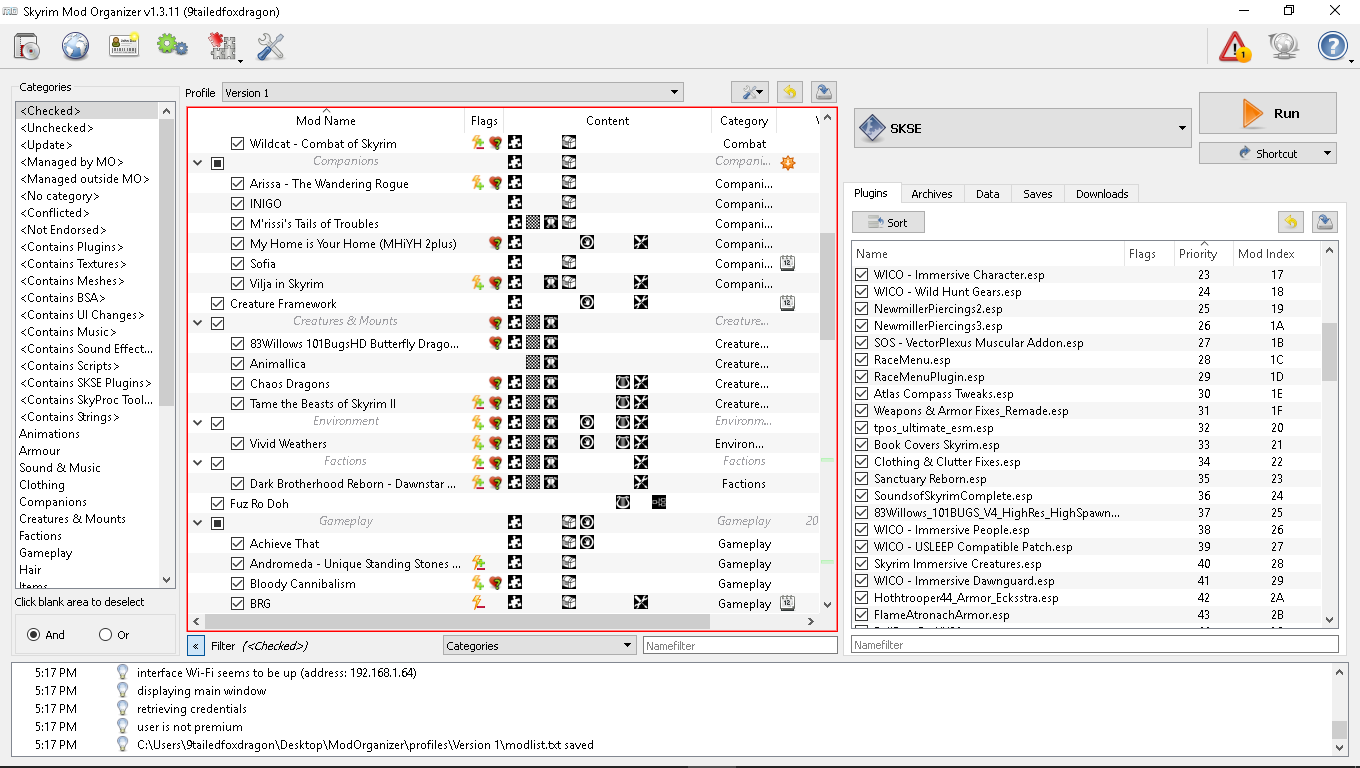Open the Categories grouping dropdown
This screenshot has width=1360, height=768.
539,646
